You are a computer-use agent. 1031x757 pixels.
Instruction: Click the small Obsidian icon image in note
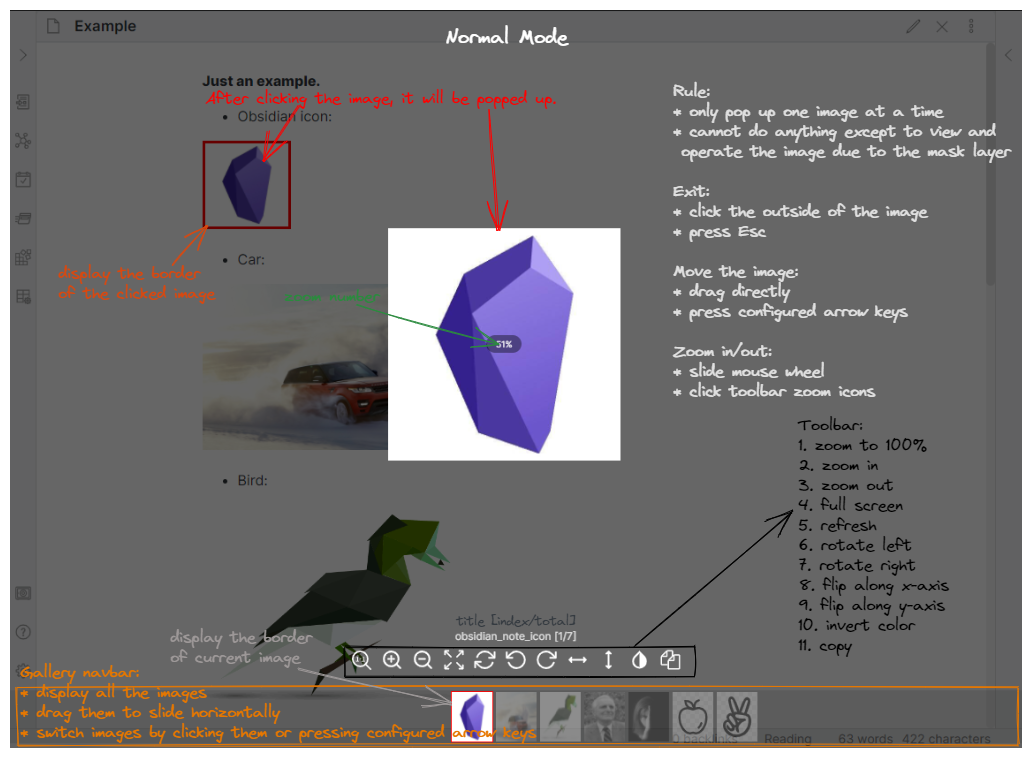tap(247, 185)
